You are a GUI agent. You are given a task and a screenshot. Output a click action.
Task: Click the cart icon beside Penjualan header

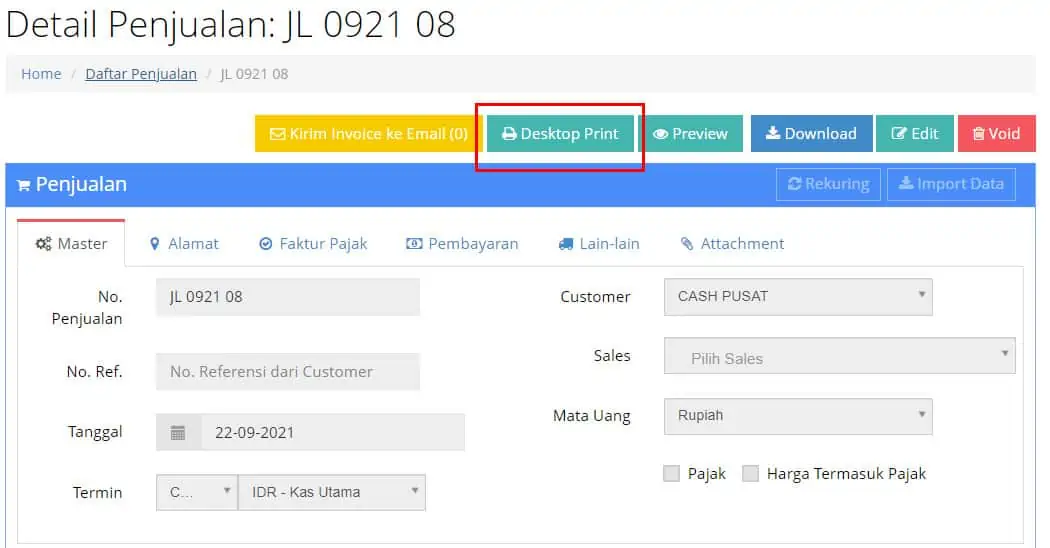tap(23, 186)
